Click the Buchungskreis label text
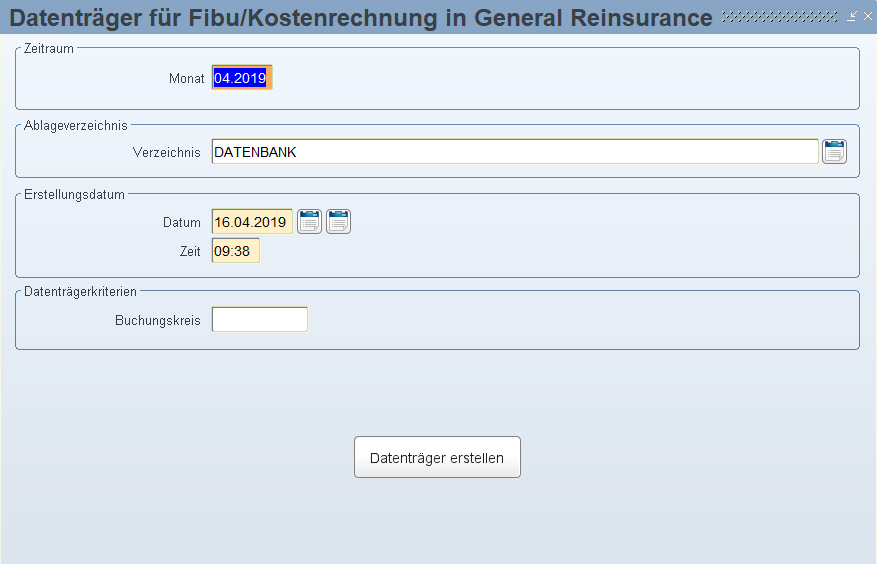Screen dimensions: 877x564 click(158, 321)
